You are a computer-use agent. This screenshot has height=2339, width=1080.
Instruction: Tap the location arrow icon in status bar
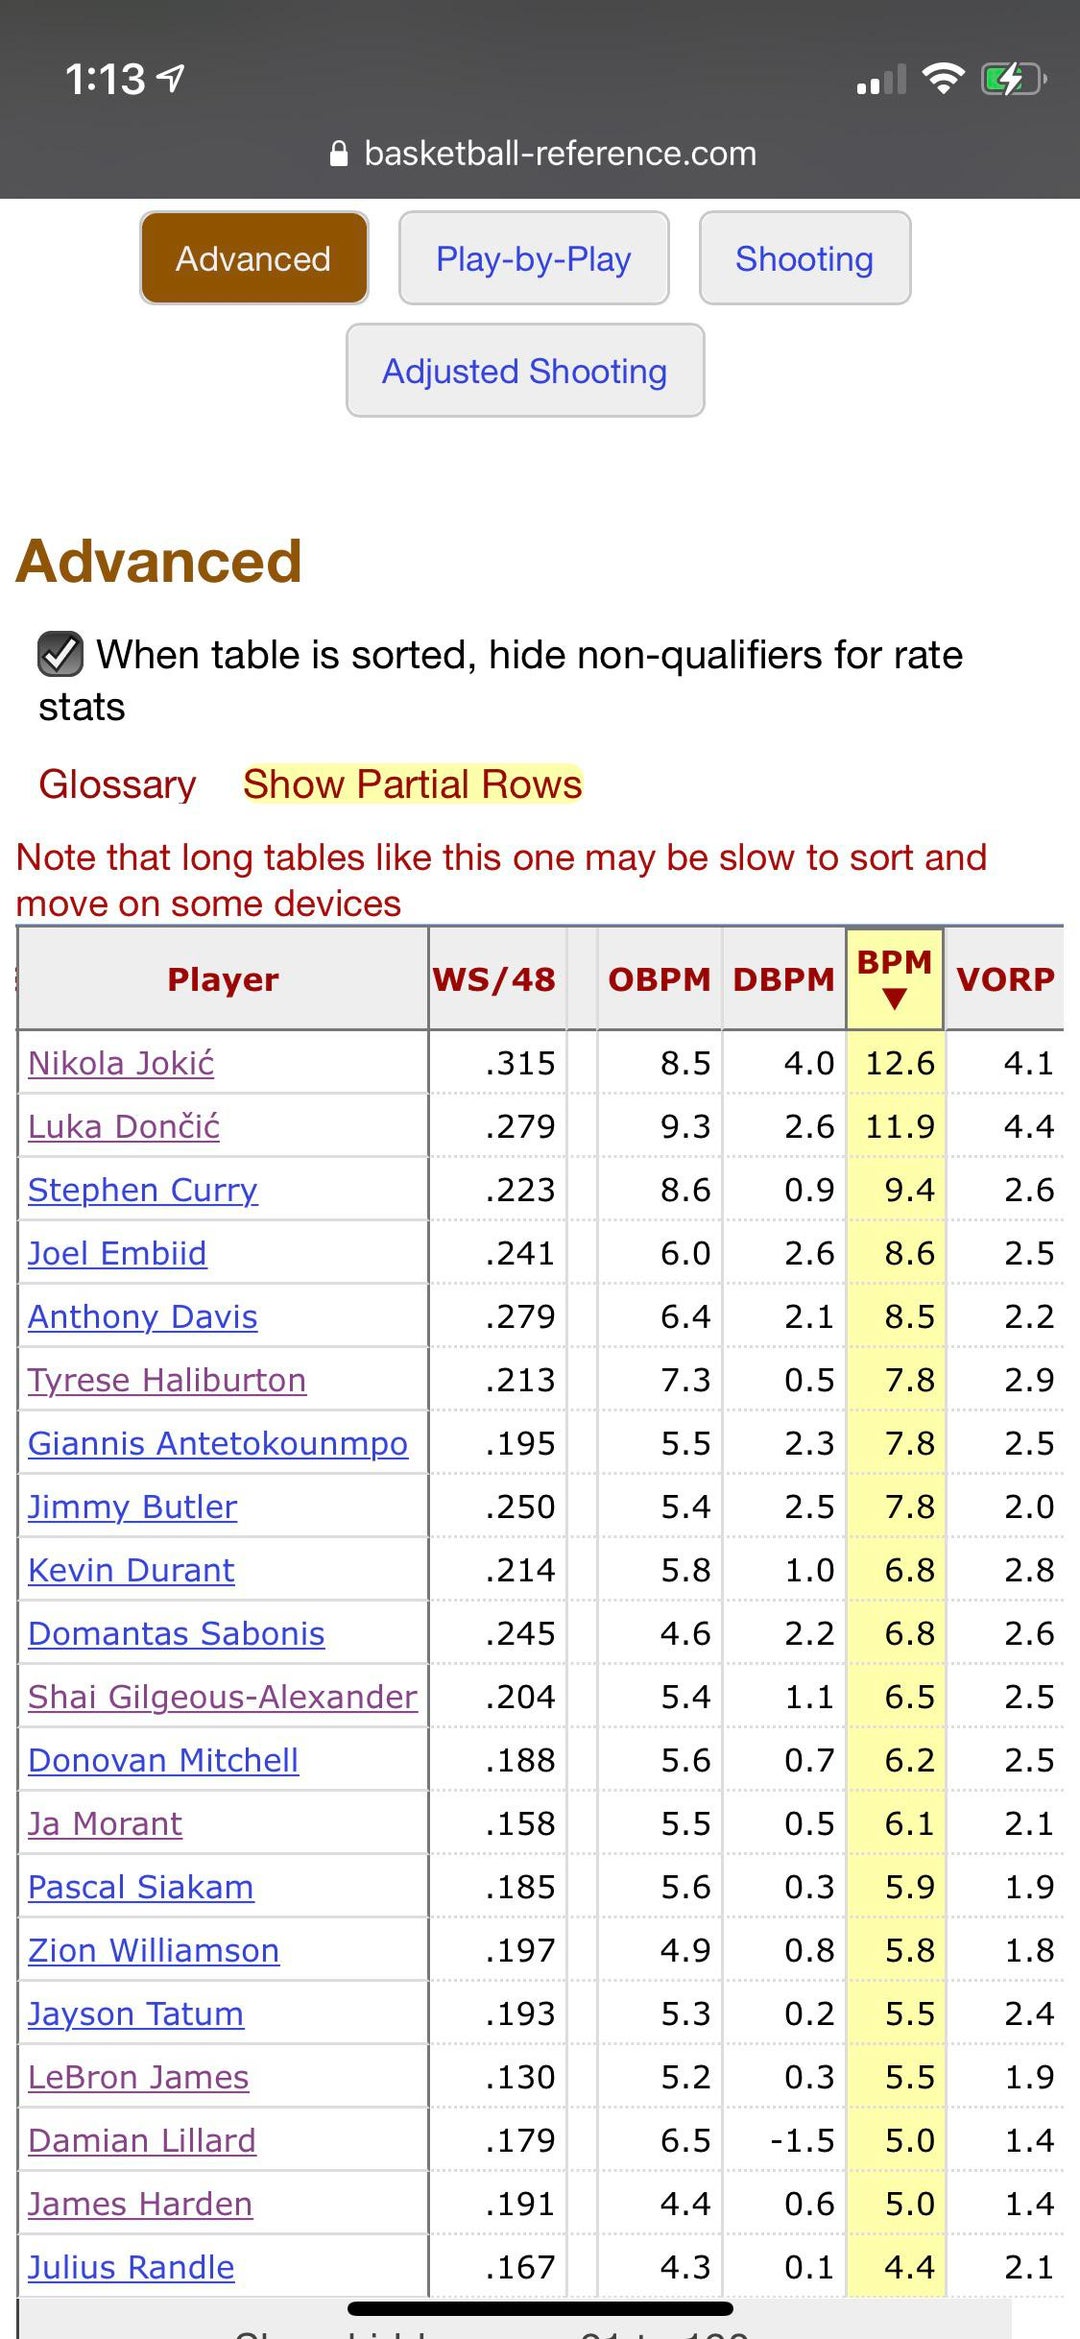click(x=172, y=78)
